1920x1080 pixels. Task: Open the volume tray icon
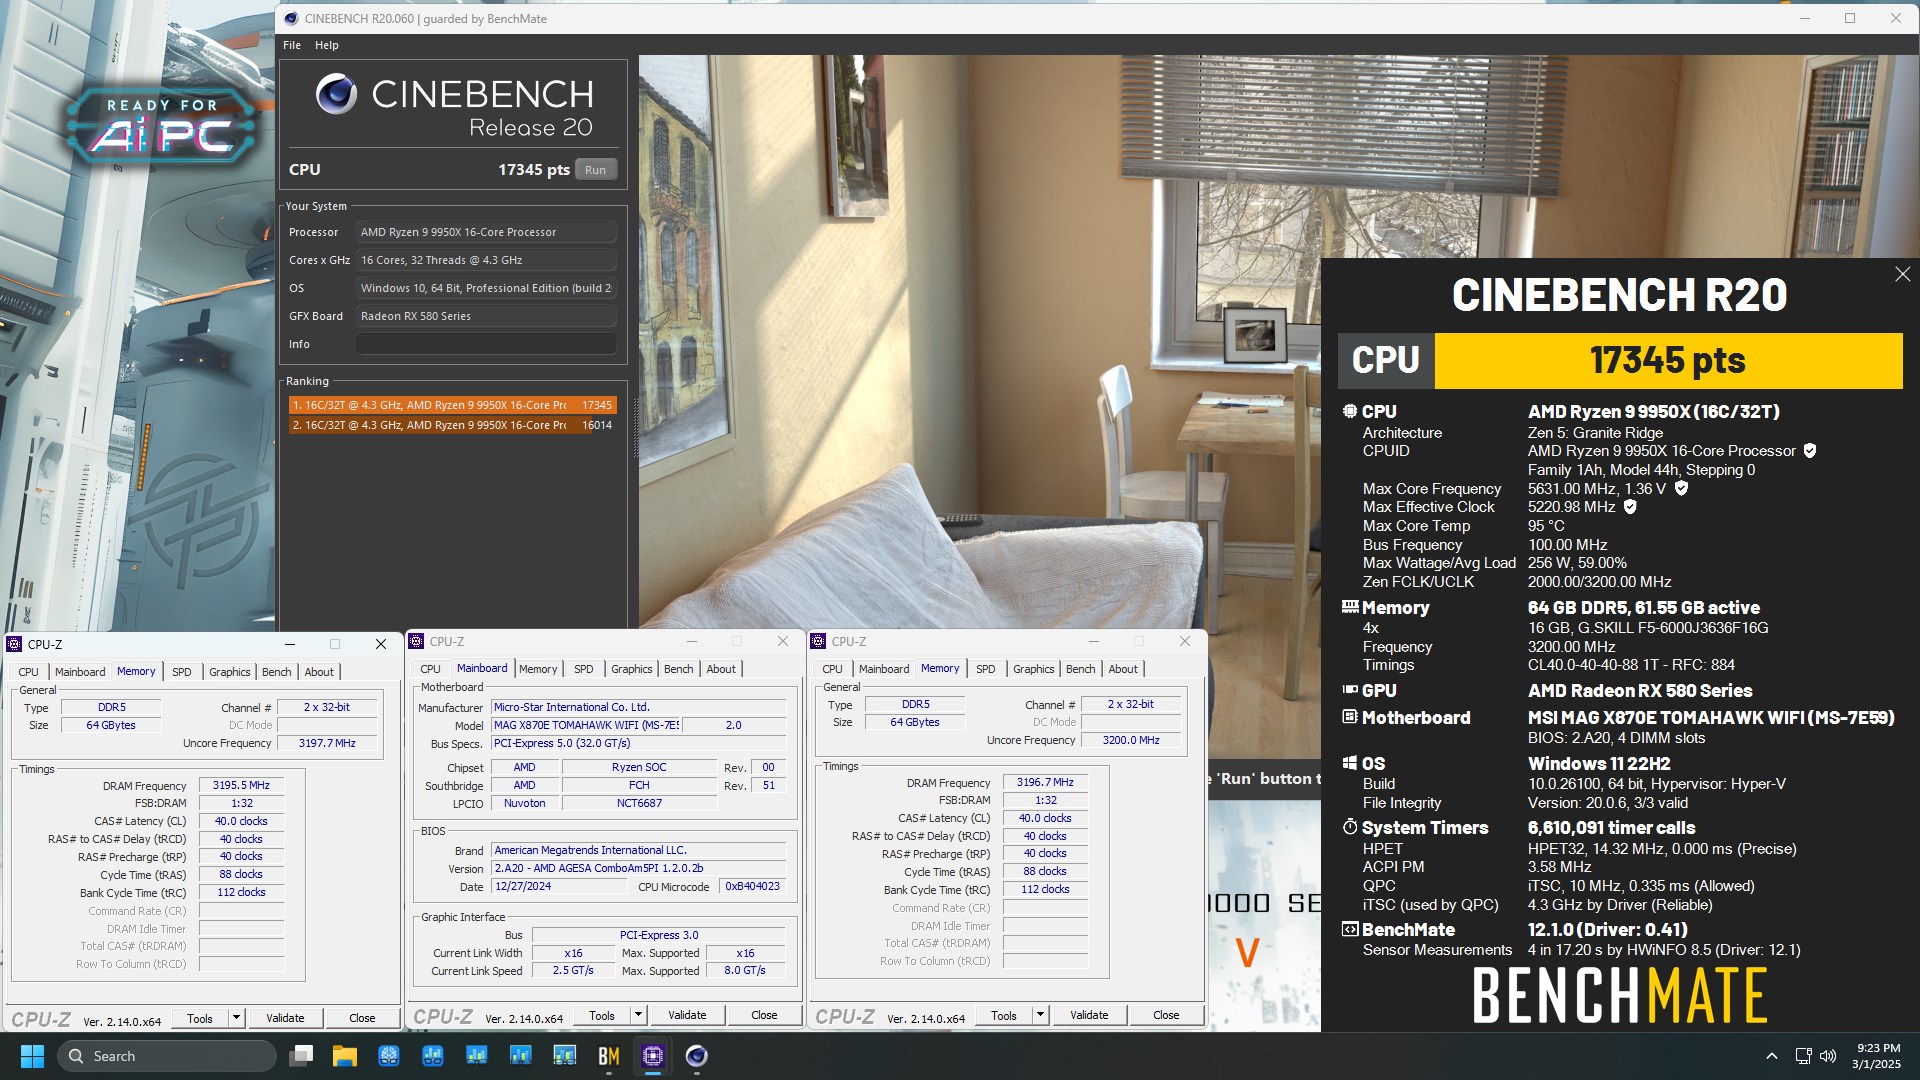point(1828,1056)
